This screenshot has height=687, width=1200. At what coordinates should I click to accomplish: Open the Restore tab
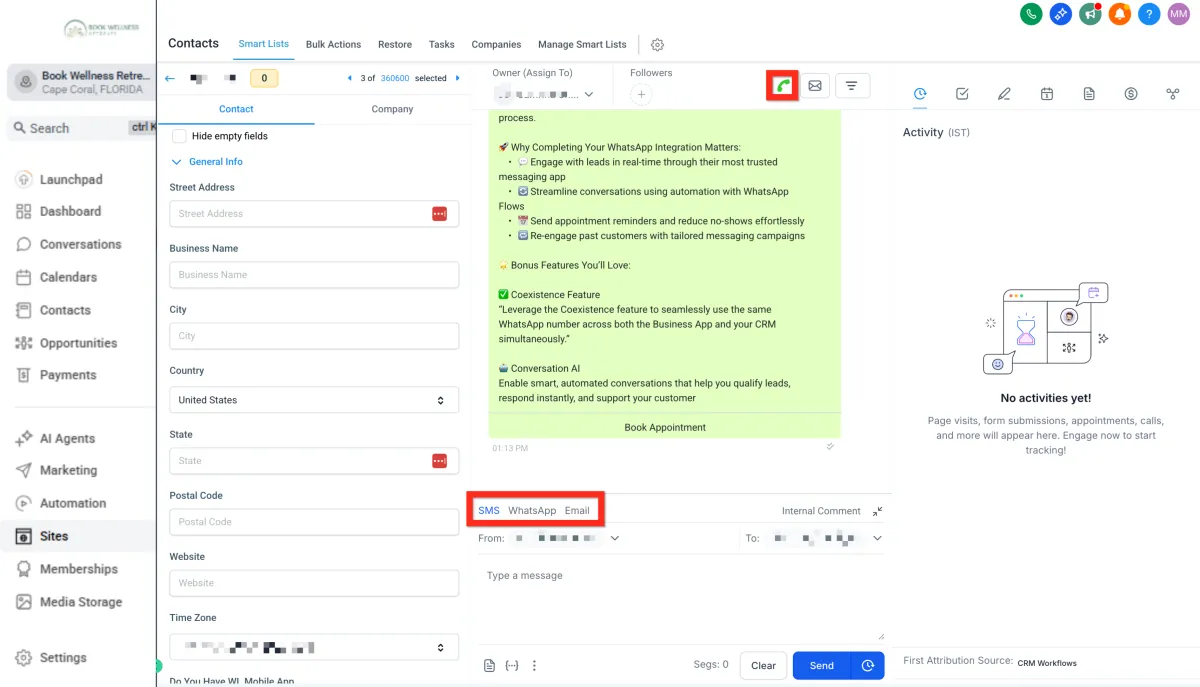[395, 45]
